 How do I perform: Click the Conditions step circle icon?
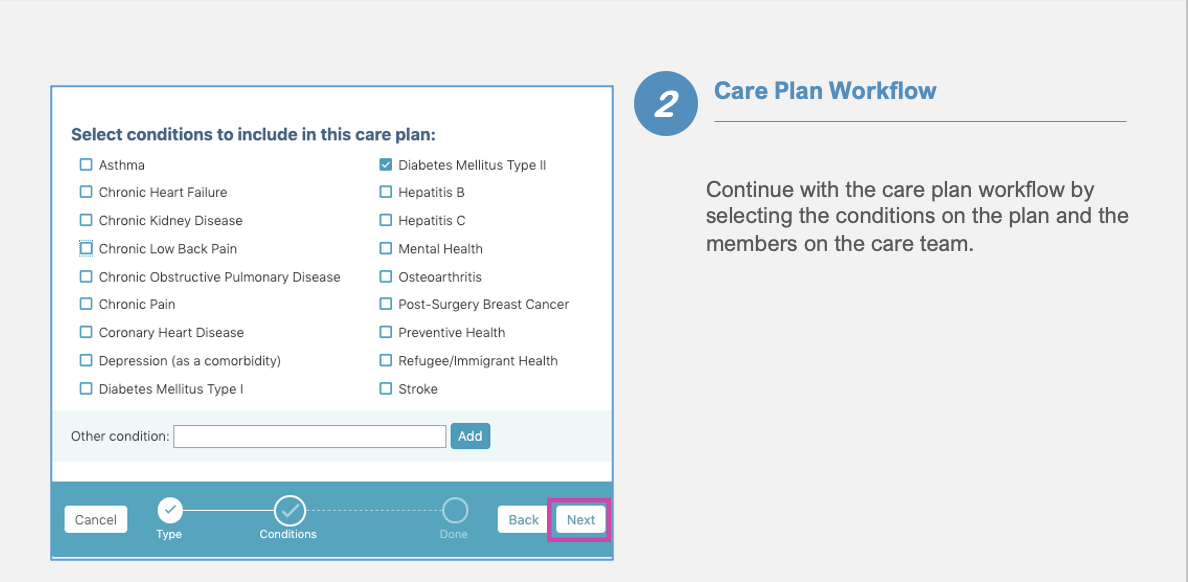289,511
